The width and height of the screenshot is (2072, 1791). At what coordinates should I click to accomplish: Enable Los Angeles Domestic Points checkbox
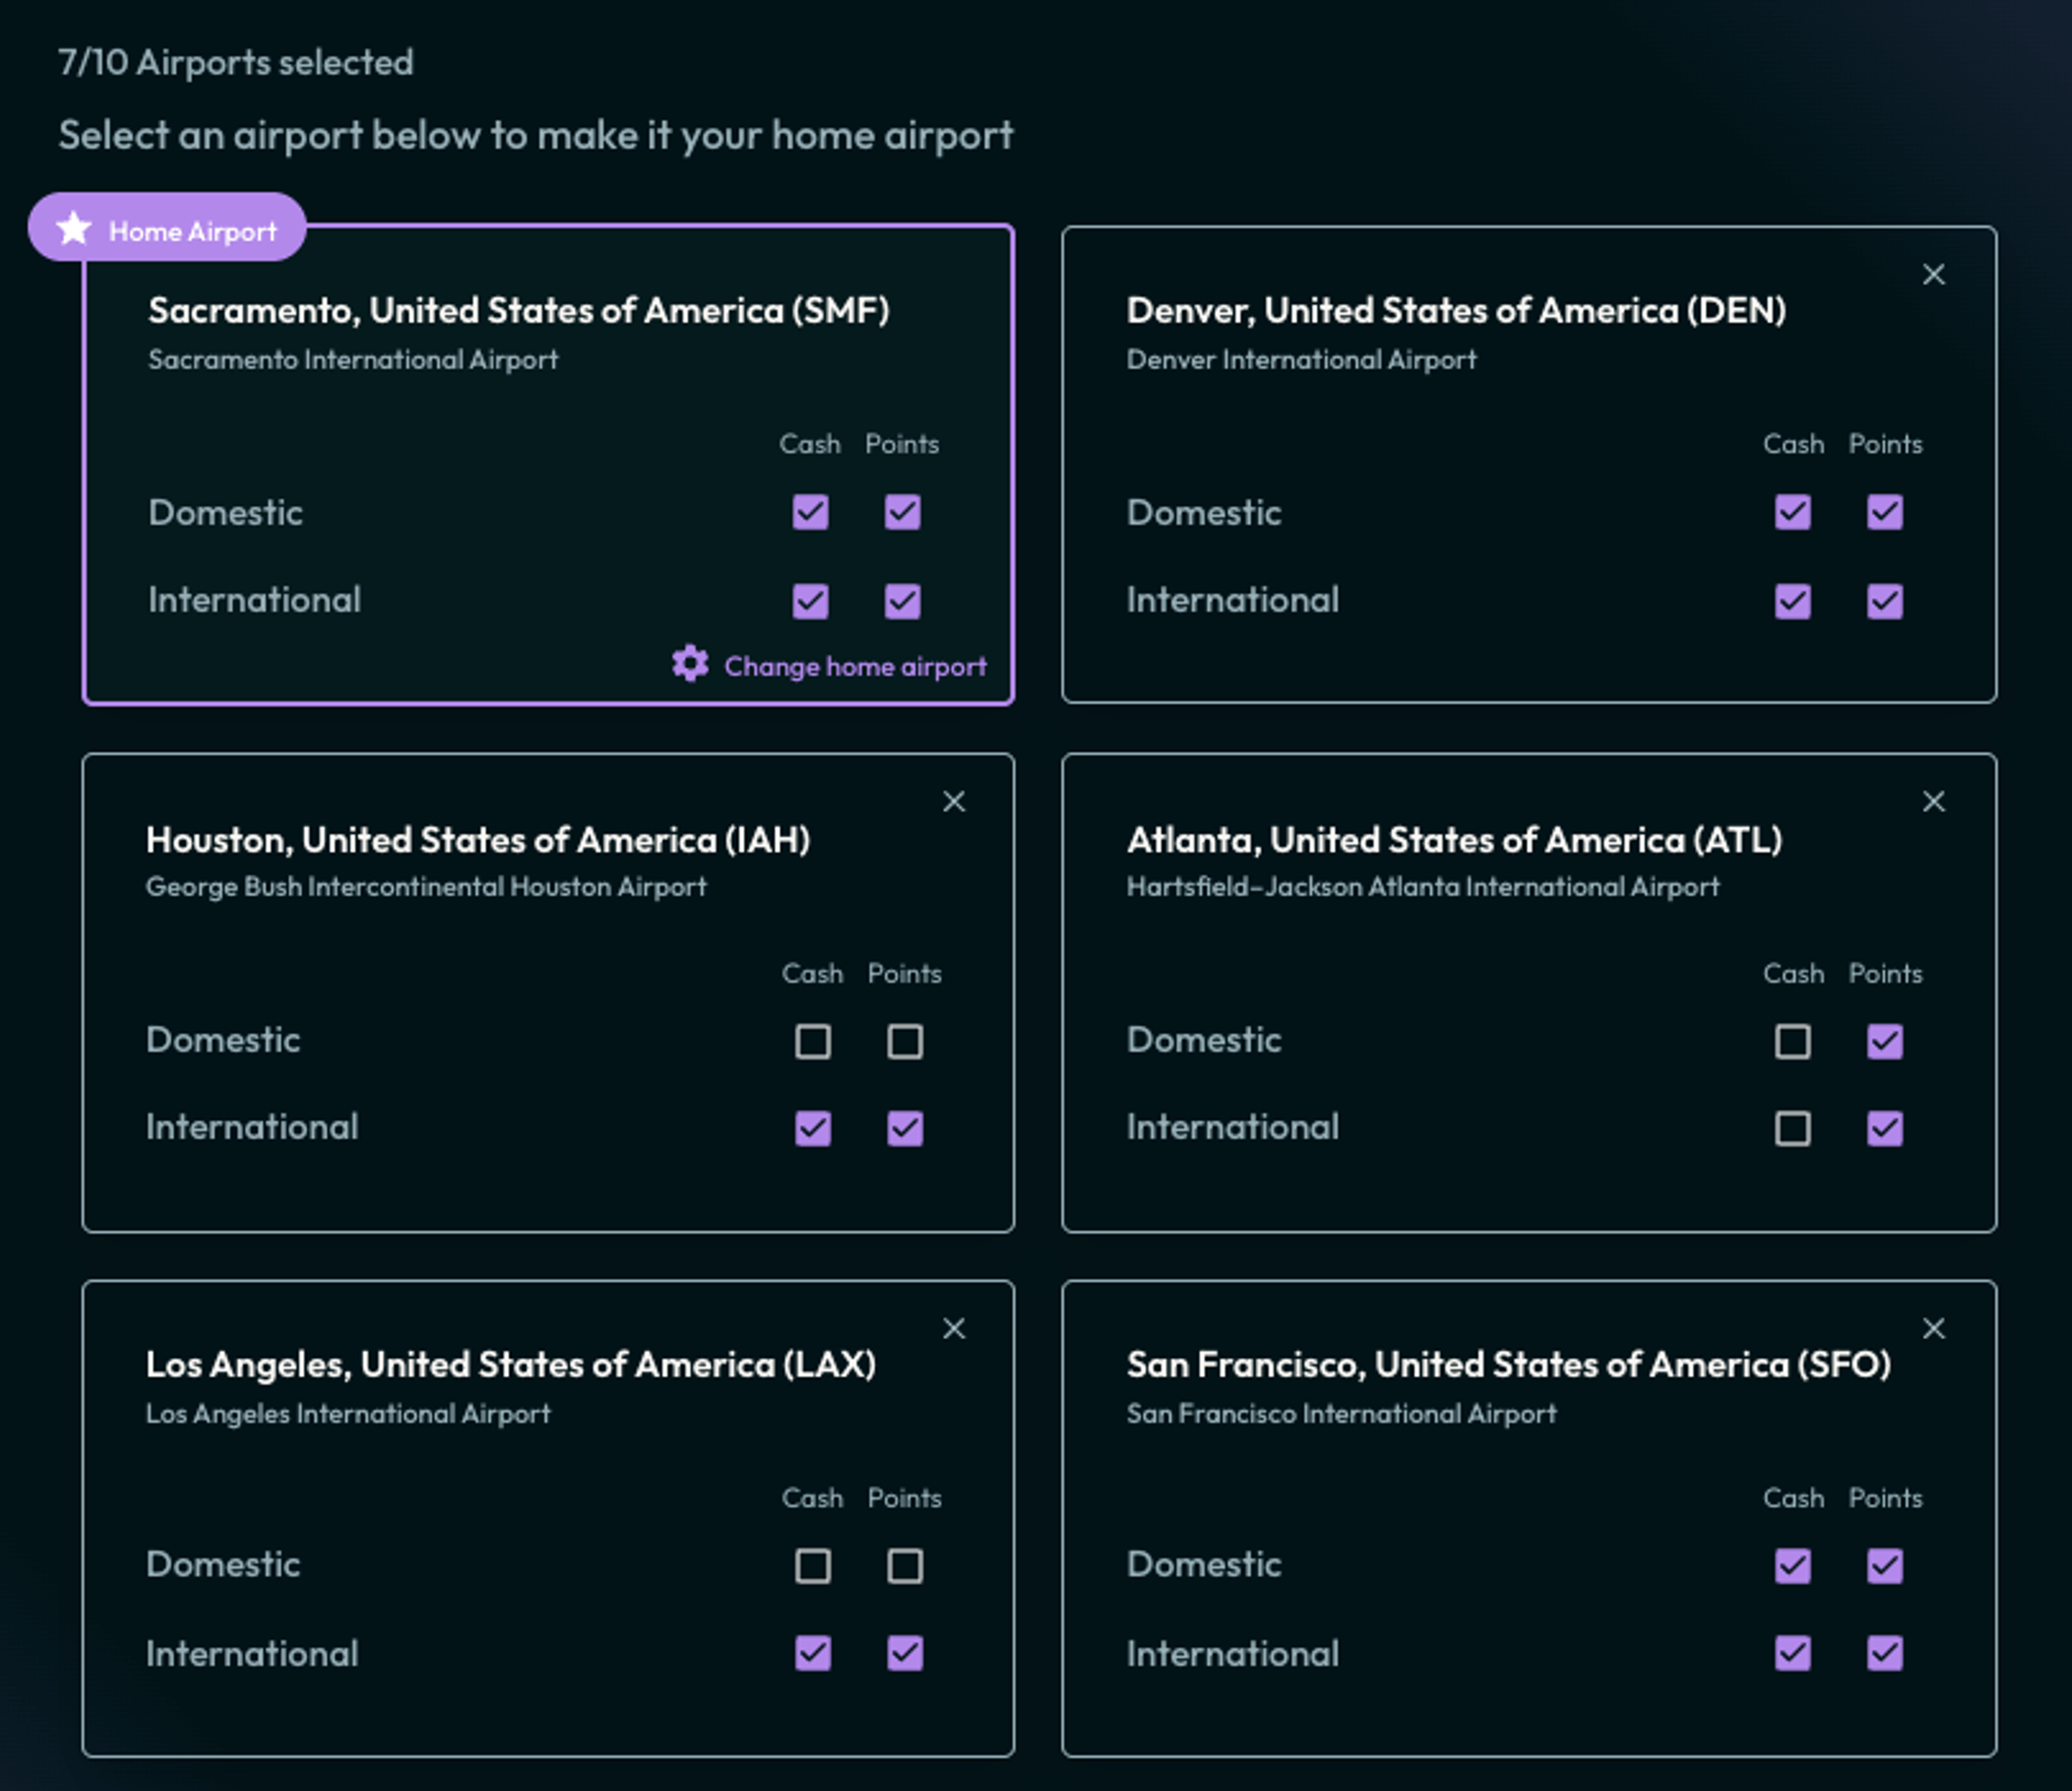point(904,1565)
